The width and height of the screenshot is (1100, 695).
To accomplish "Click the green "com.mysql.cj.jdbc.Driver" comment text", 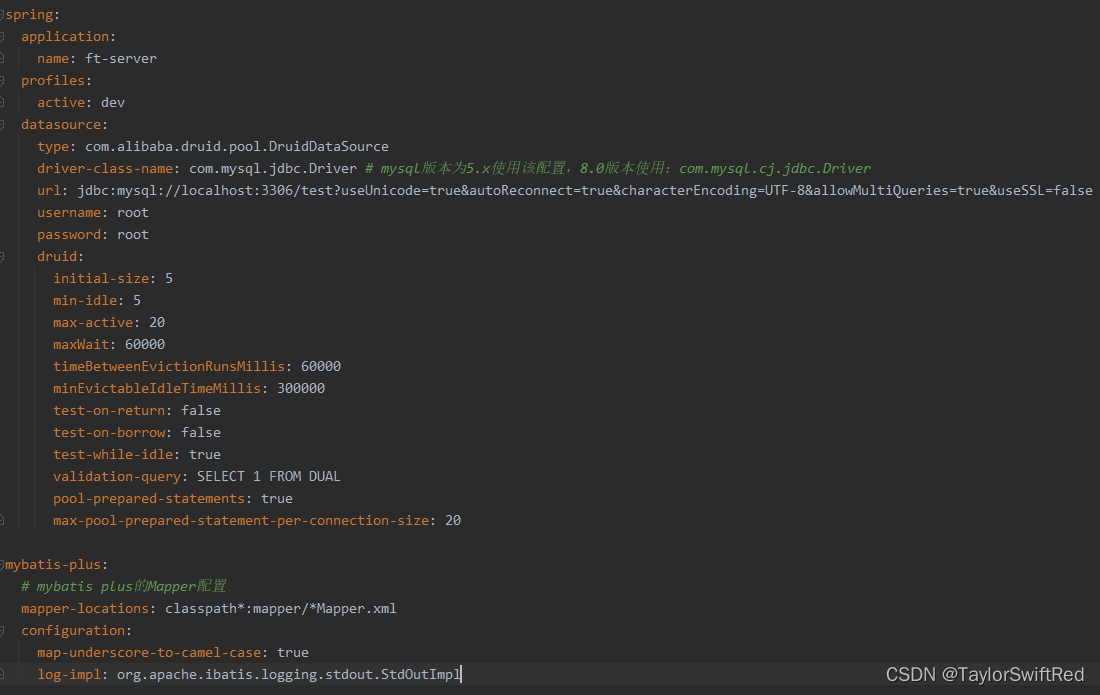I will click(775, 168).
